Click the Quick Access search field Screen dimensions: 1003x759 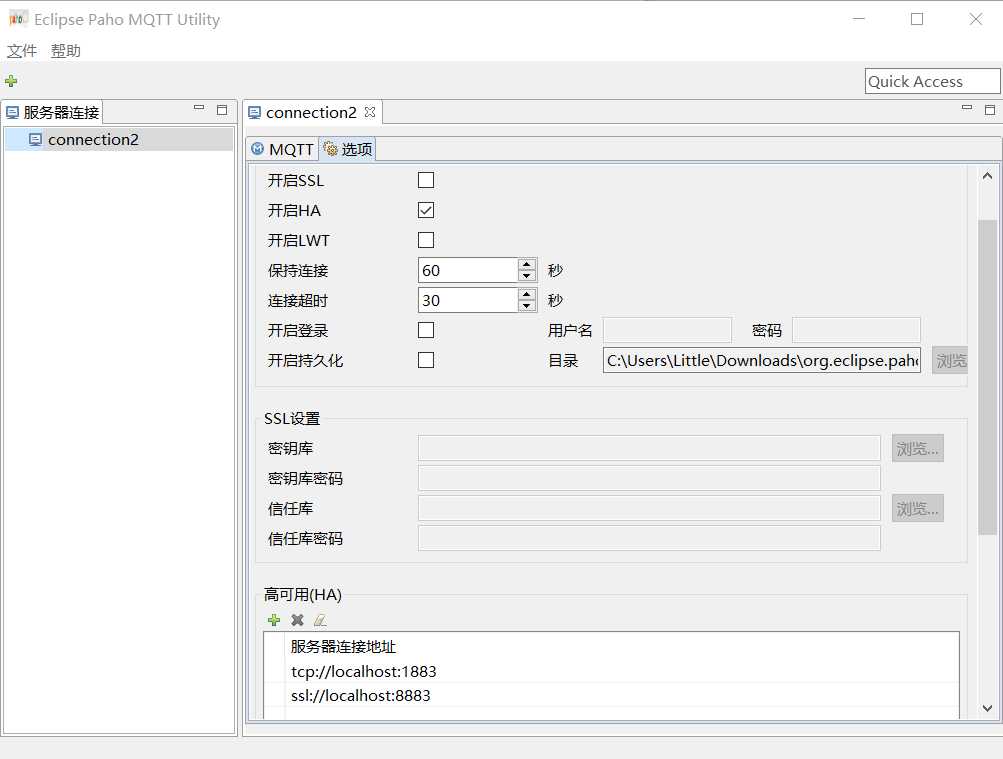pos(933,81)
